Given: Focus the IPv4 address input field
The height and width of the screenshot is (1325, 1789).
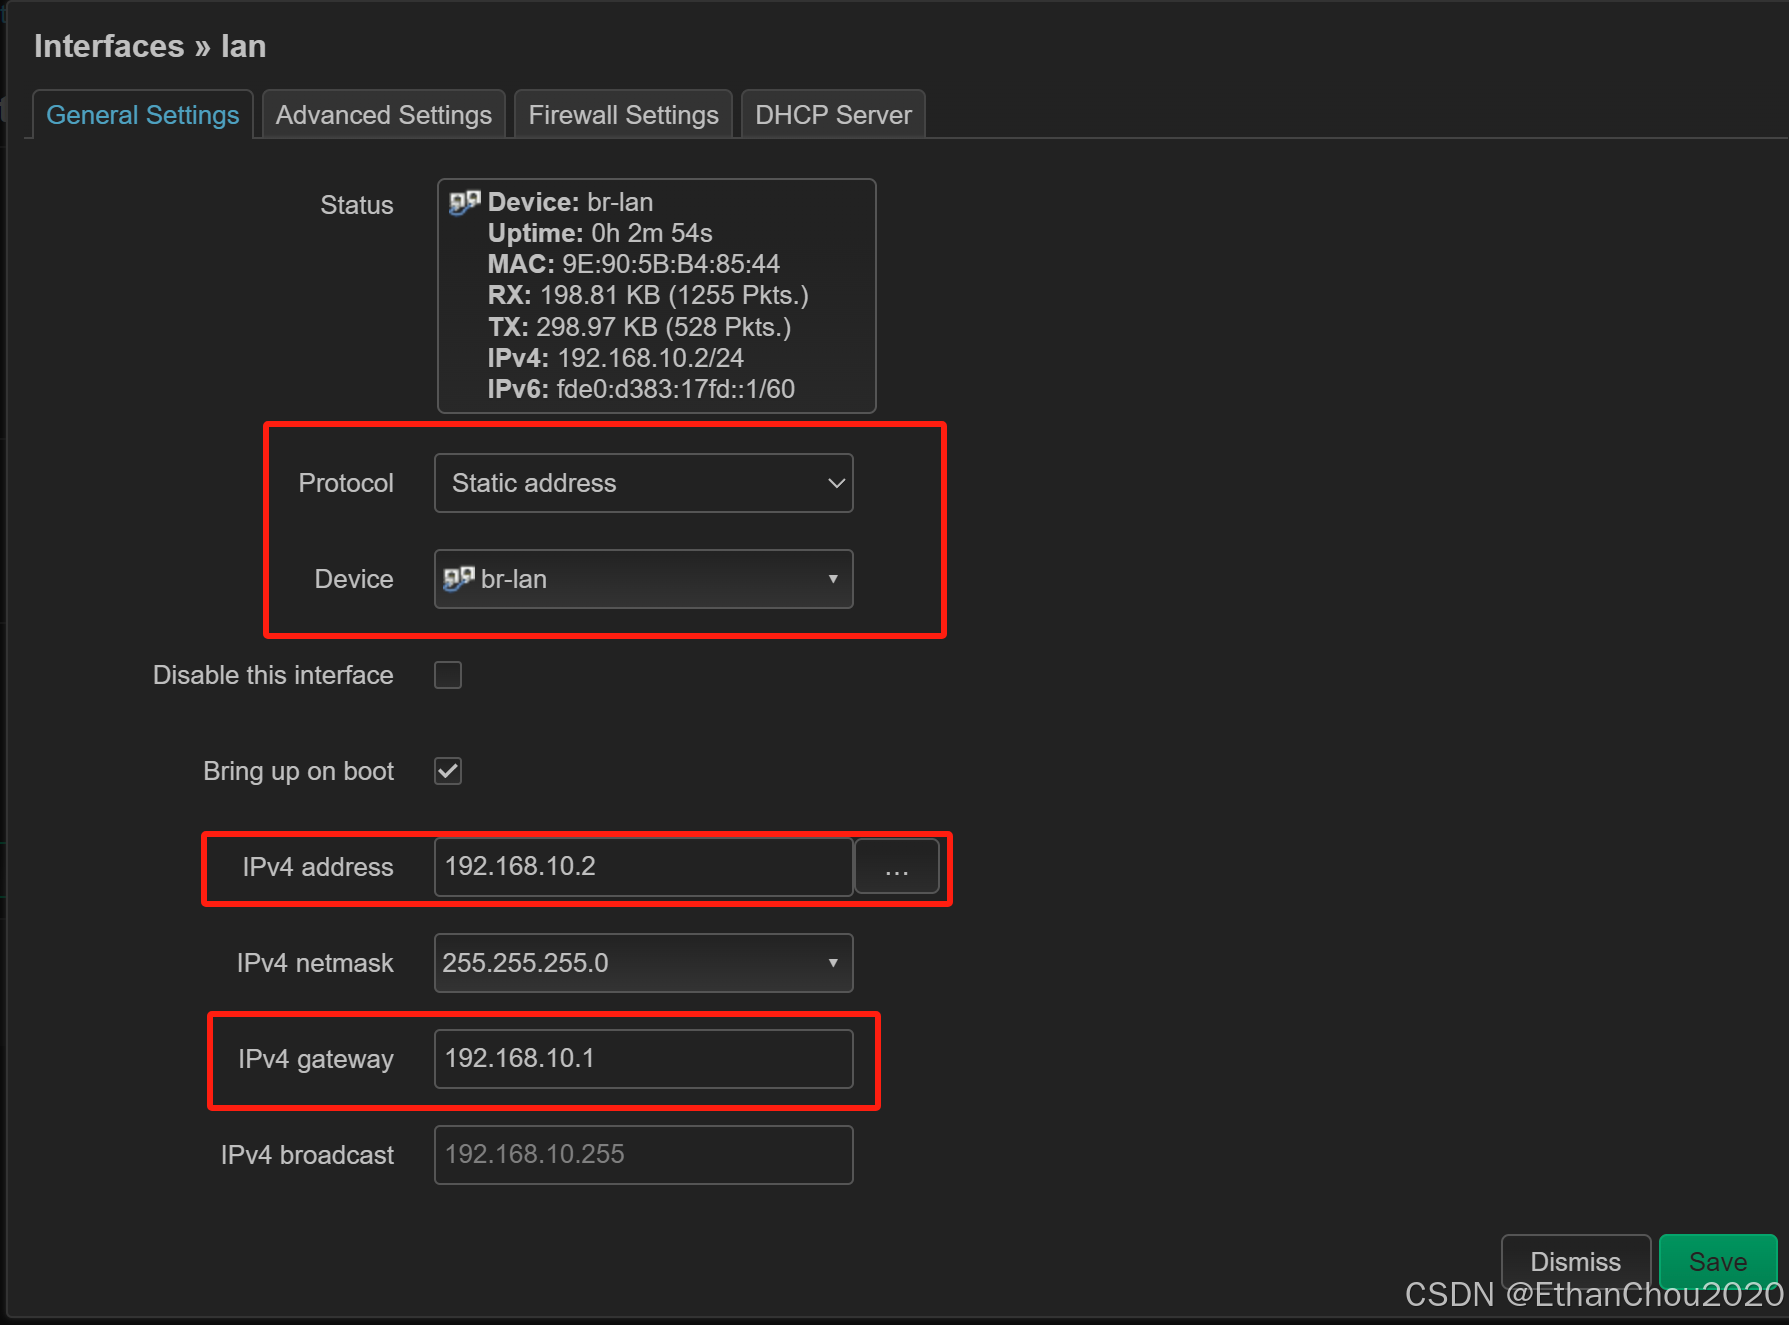Looking at the screenshot, I should click(644, 867).
